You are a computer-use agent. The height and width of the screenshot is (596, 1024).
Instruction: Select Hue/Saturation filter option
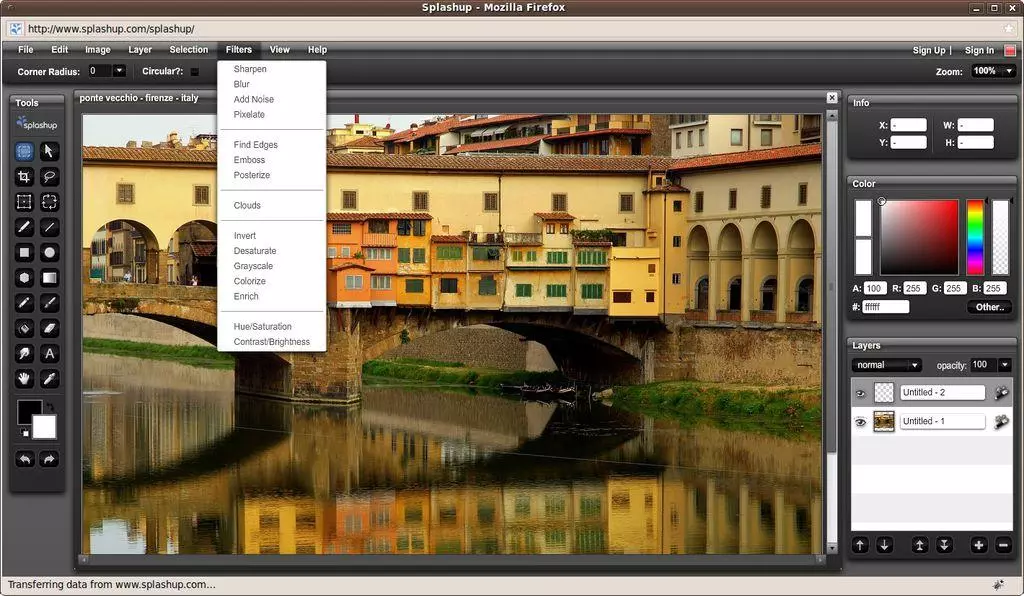(262, 327)
